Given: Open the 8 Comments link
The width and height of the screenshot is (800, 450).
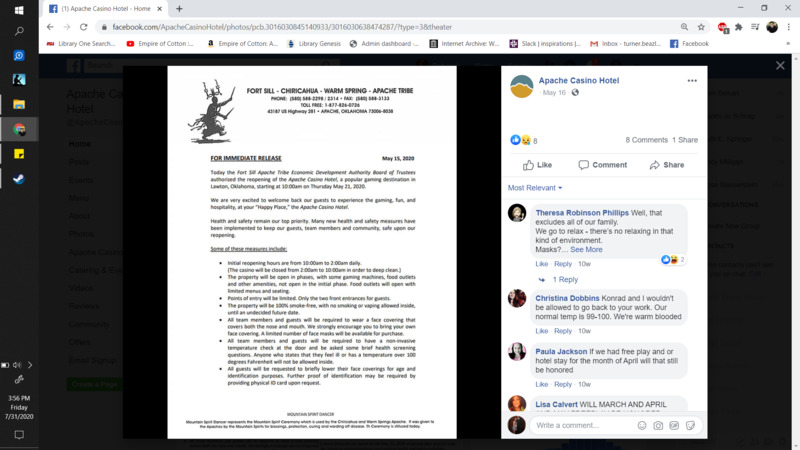Looking at the screenshot, I should (646, 140).
